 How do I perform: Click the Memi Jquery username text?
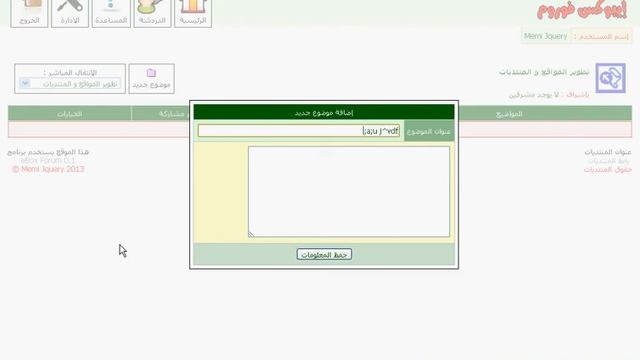[545, 36]
